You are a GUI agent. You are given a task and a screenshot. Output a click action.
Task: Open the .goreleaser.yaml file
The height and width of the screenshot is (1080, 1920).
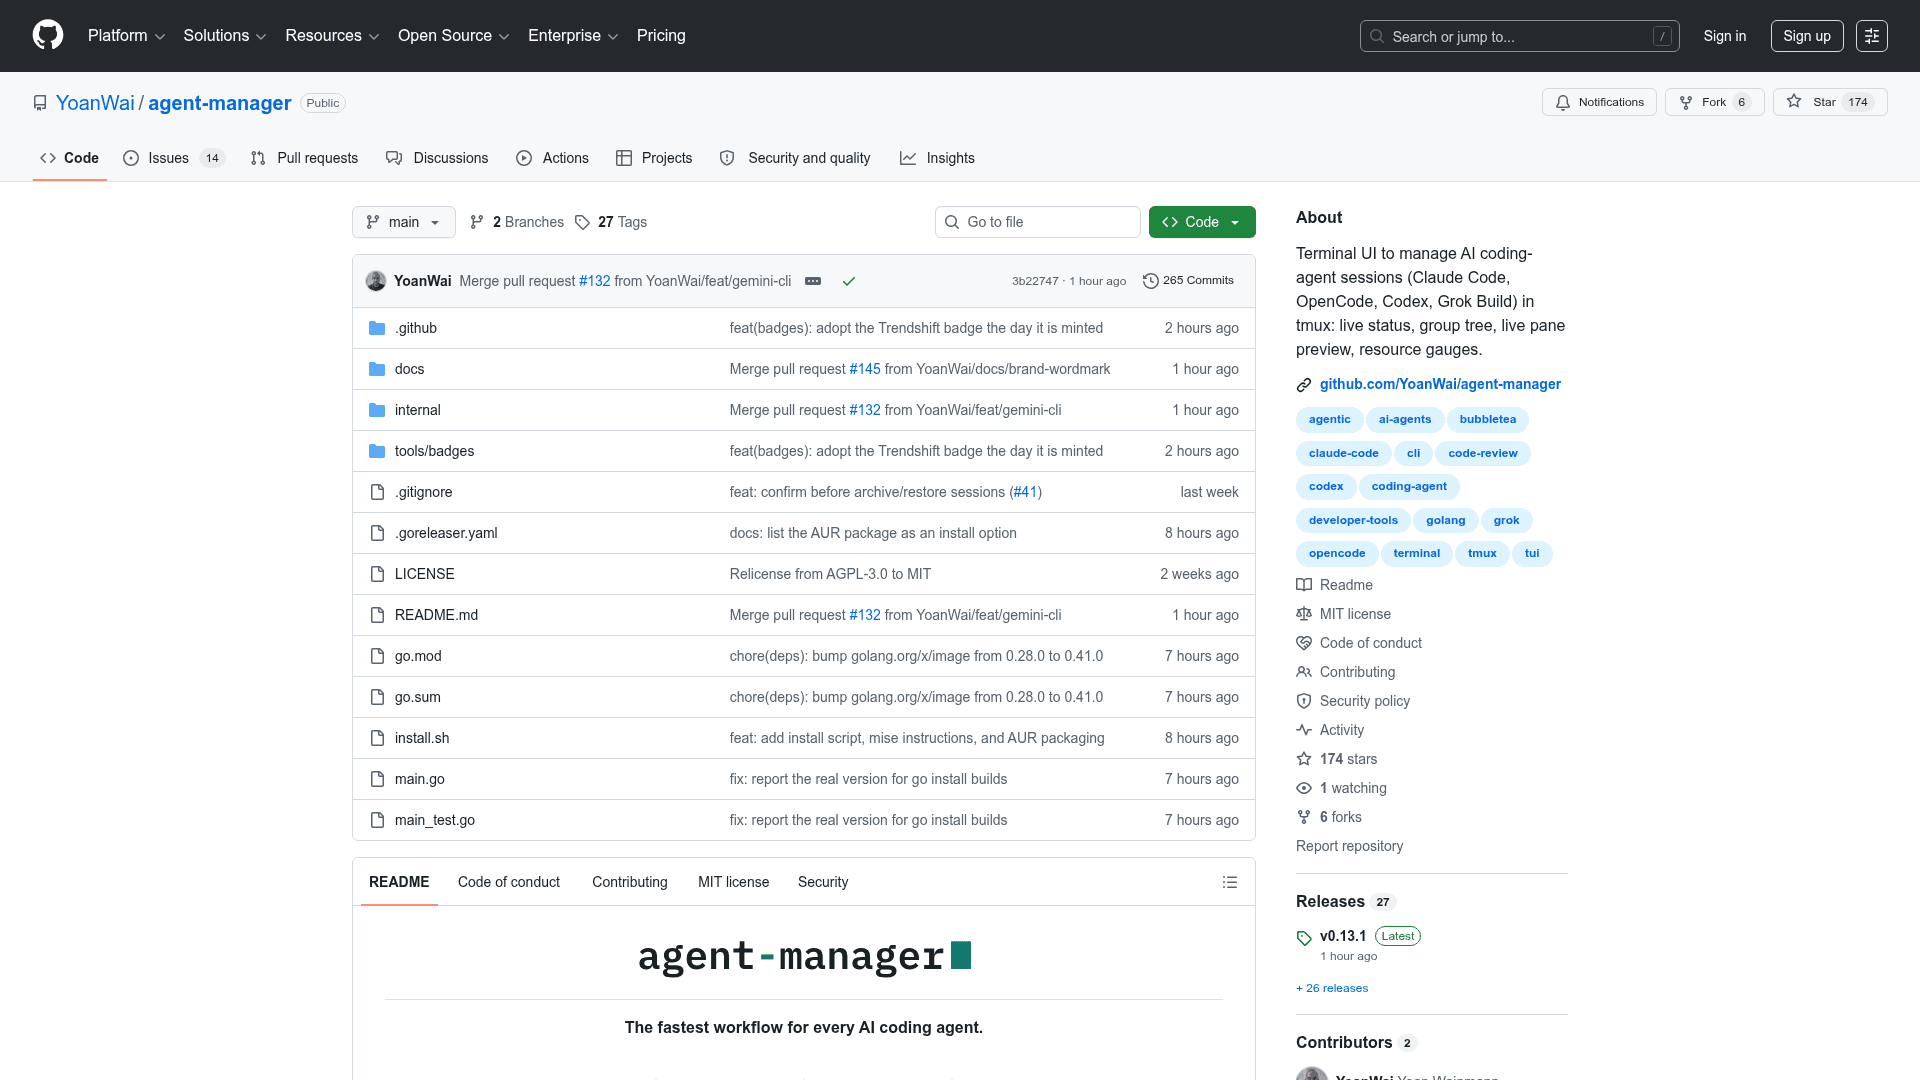point(446,533)
